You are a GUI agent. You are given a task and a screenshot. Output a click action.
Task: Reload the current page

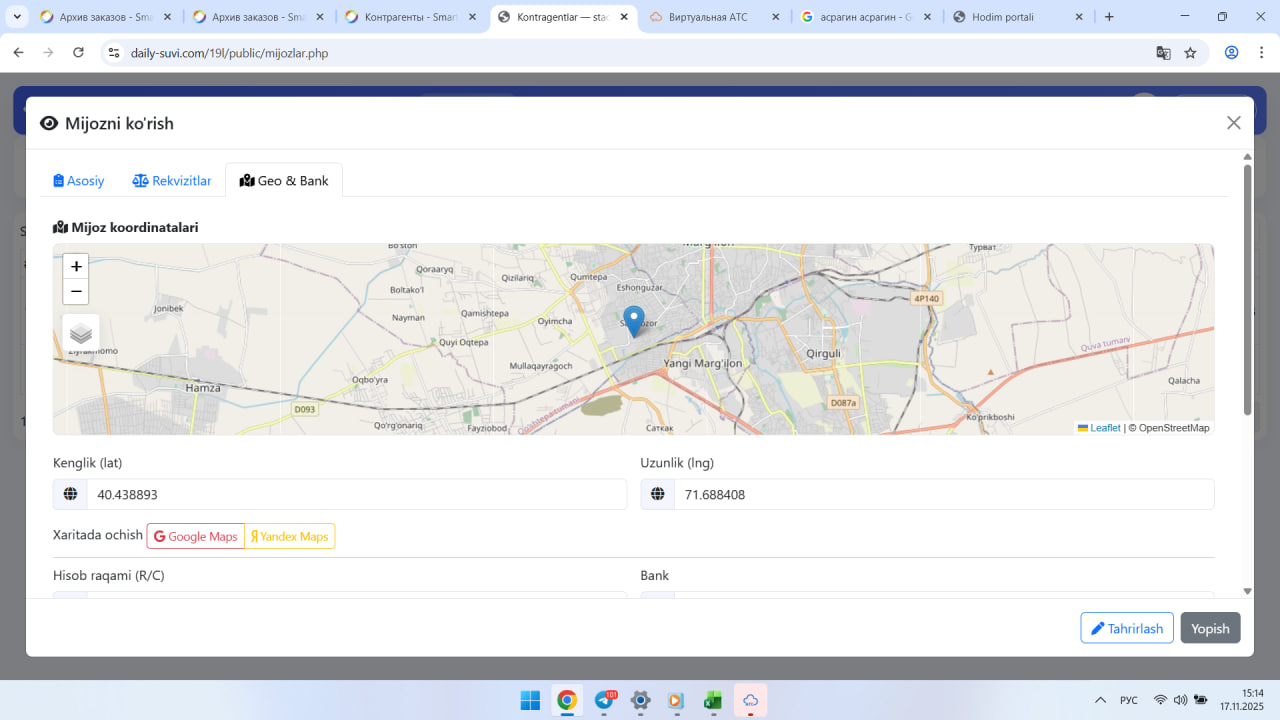[78, 53]
